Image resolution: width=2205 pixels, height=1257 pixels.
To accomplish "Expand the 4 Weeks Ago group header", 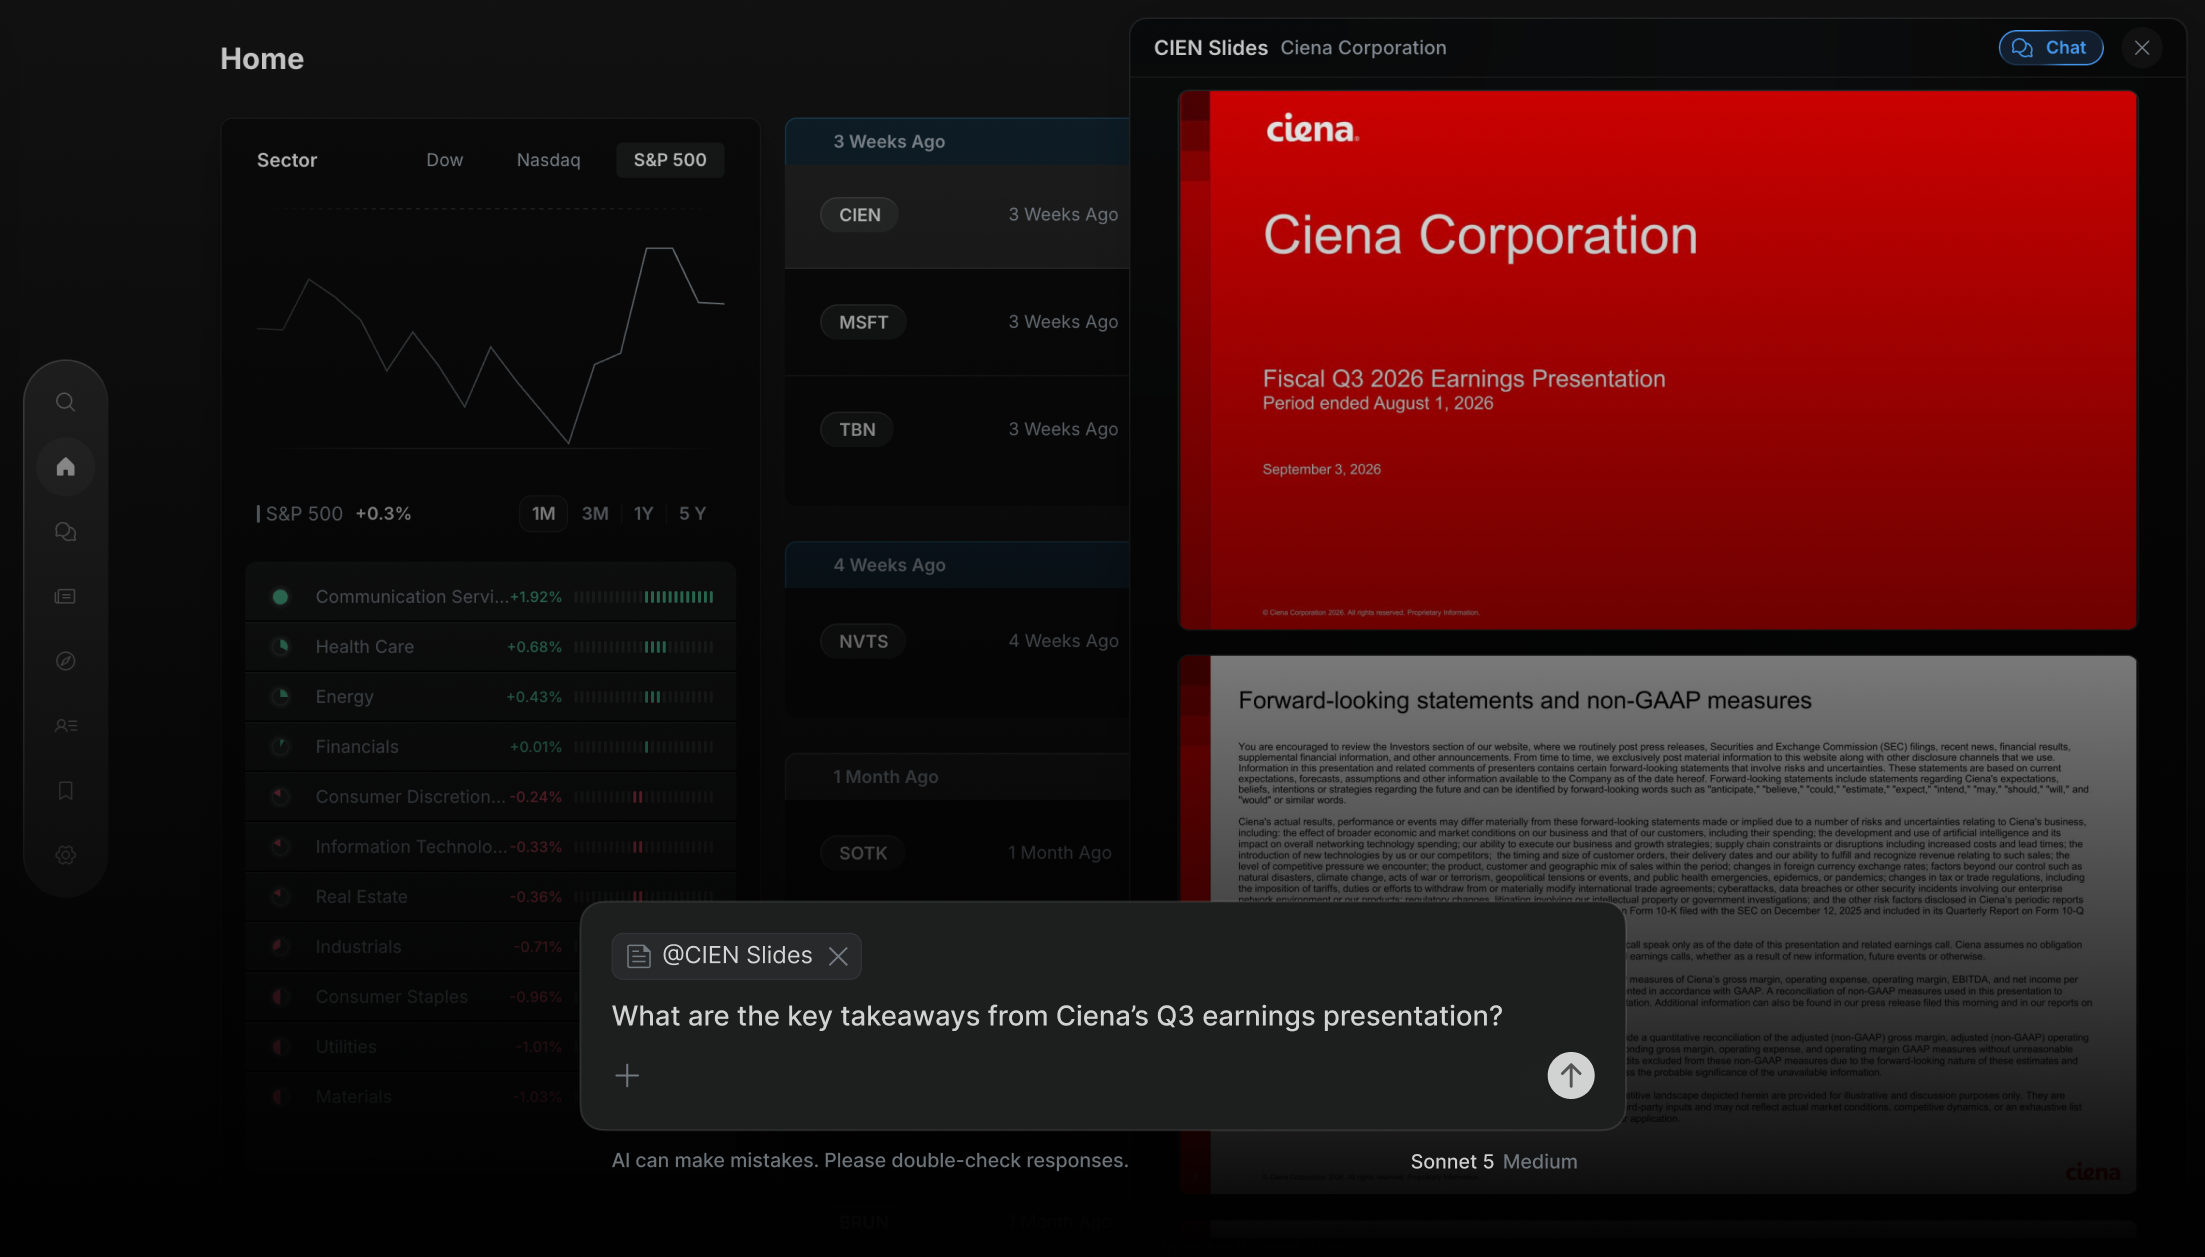I will 957,565.
